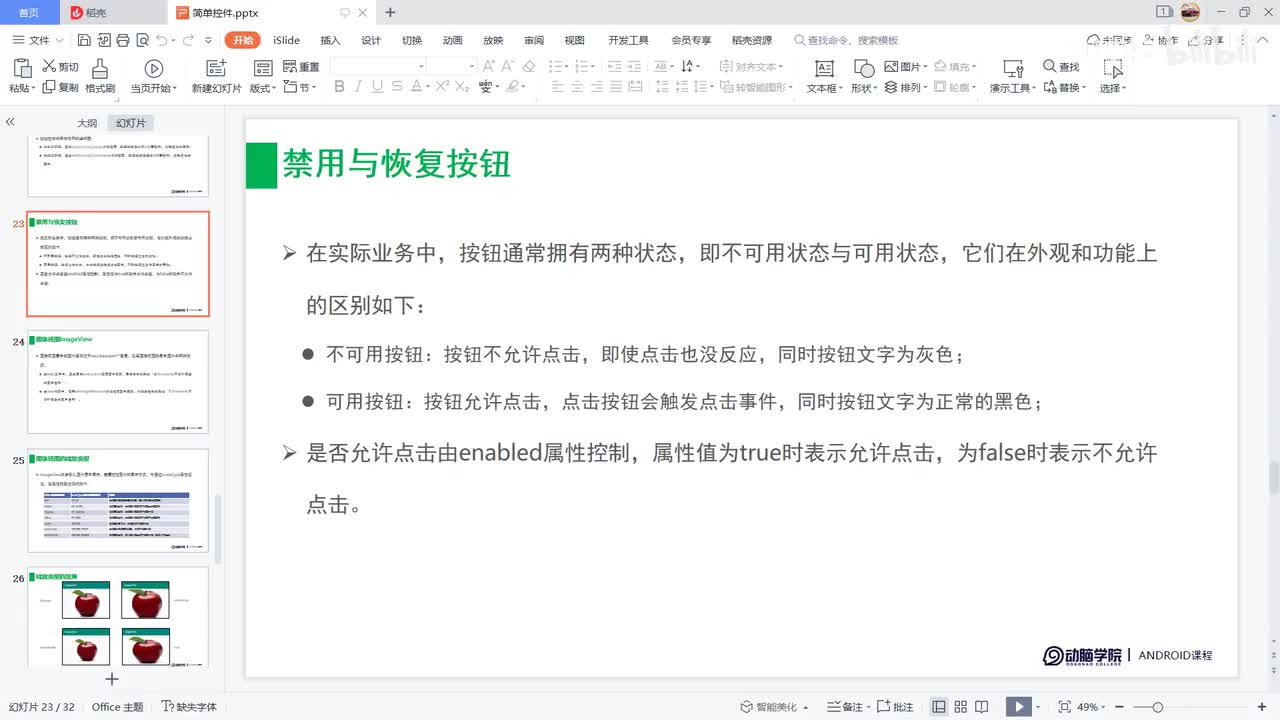Toggle Underline formatting

(377, 87)
